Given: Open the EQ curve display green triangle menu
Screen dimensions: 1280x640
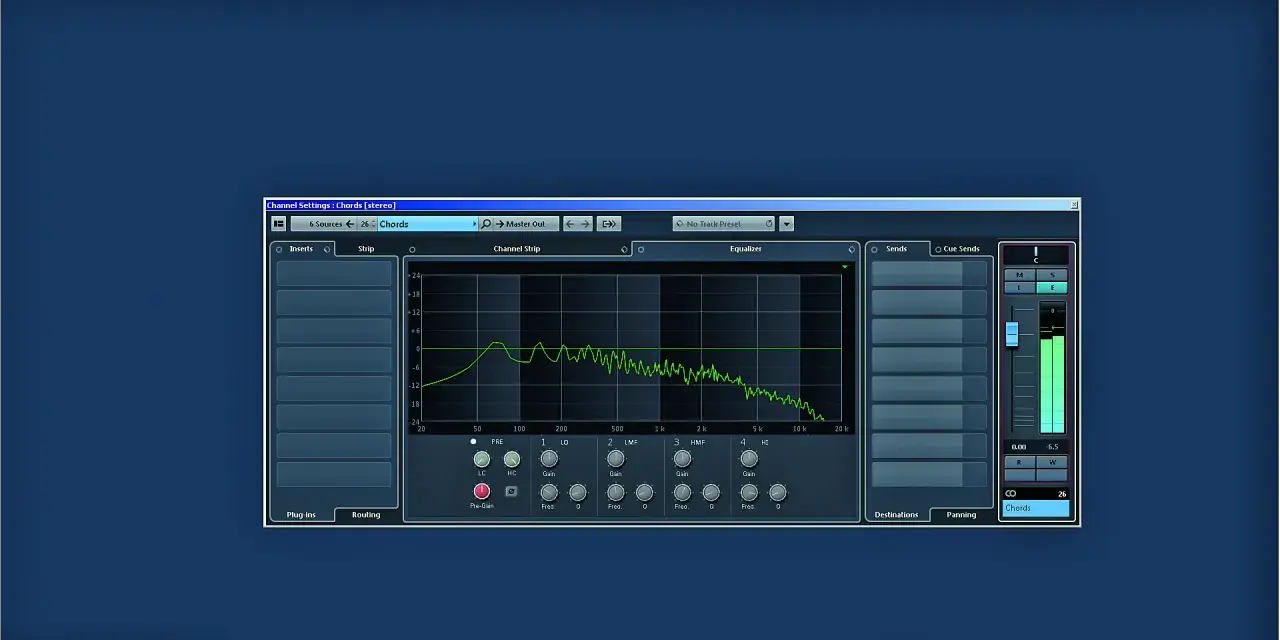Looking at the screenshot, I should point(845,267).
